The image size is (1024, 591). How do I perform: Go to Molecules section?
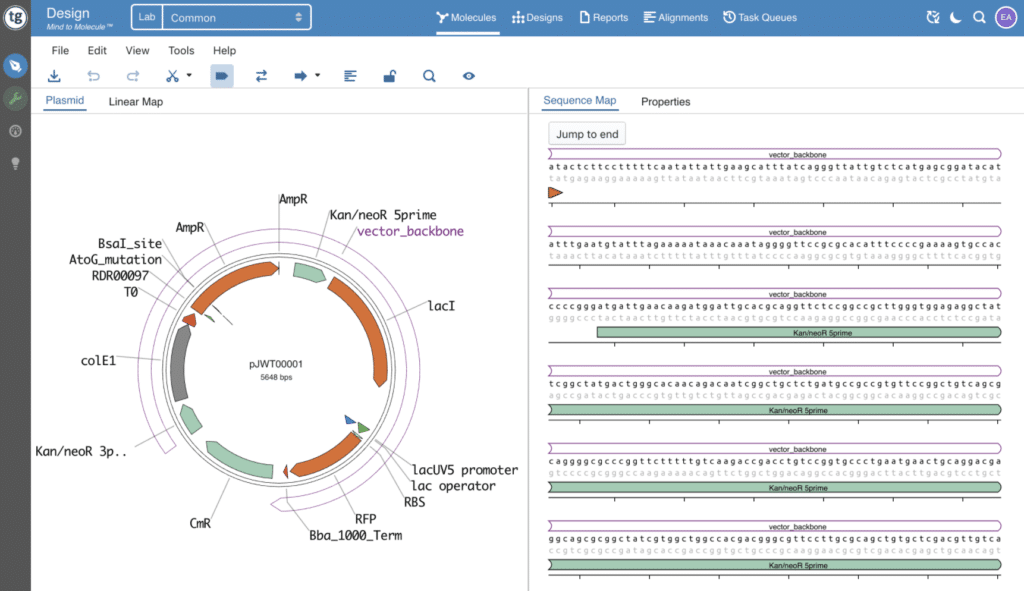[x=466, y=18]
